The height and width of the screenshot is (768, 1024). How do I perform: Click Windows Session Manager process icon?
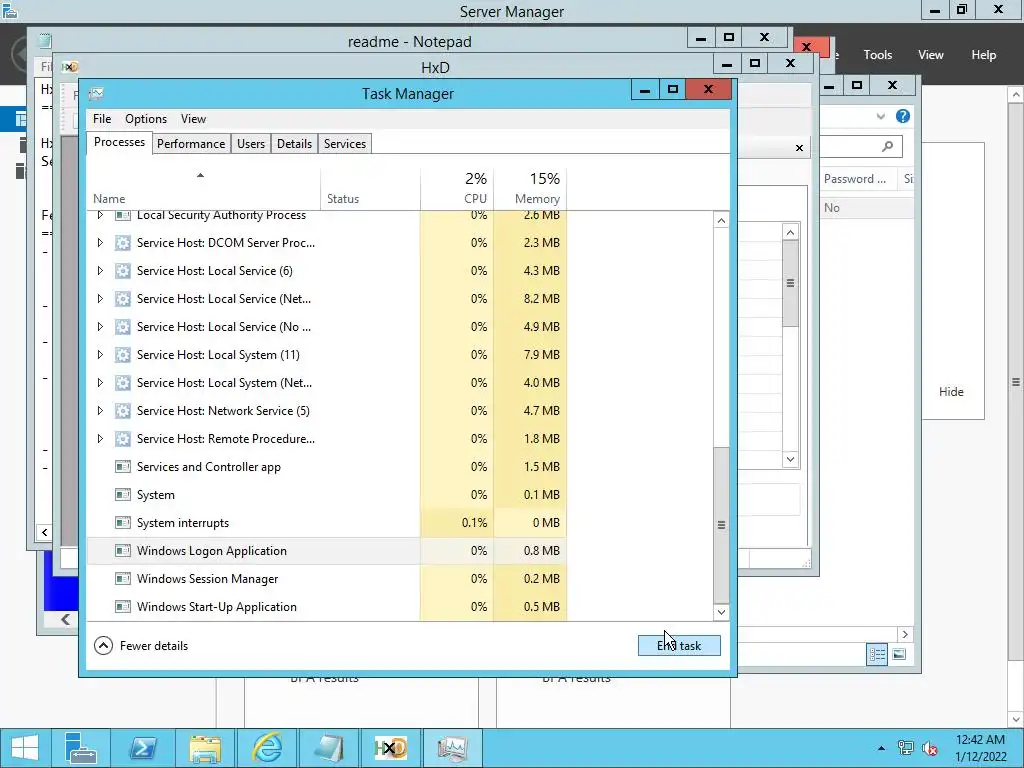click(122, 579)
